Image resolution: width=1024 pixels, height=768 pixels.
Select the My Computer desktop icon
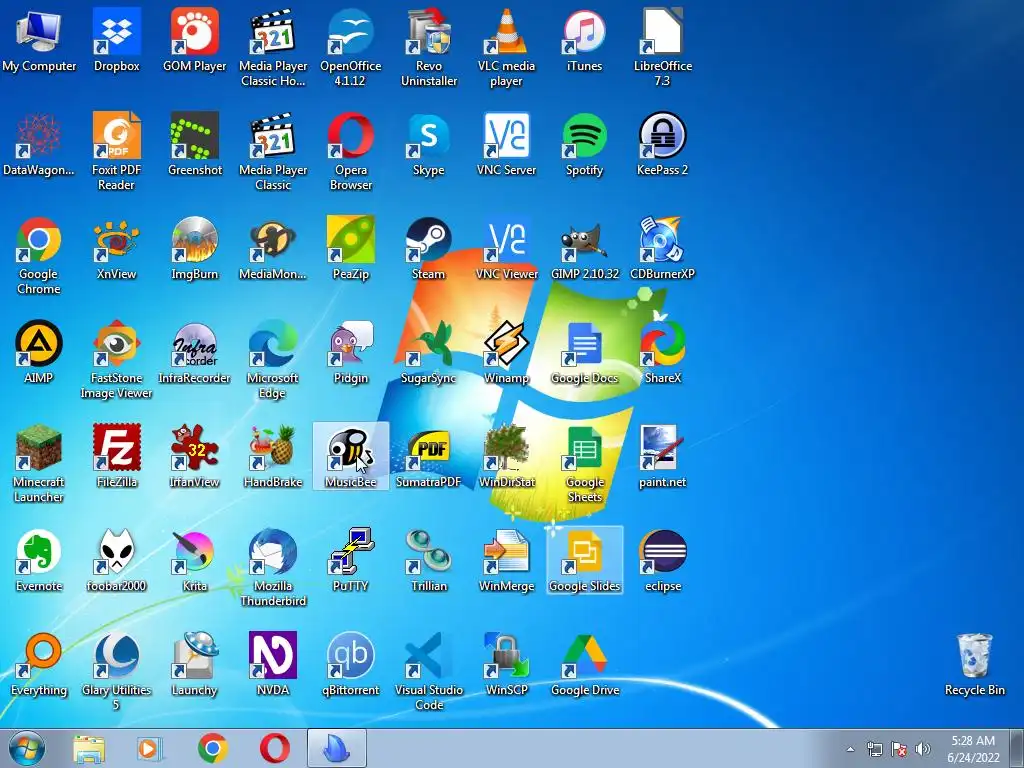(39, 40)
